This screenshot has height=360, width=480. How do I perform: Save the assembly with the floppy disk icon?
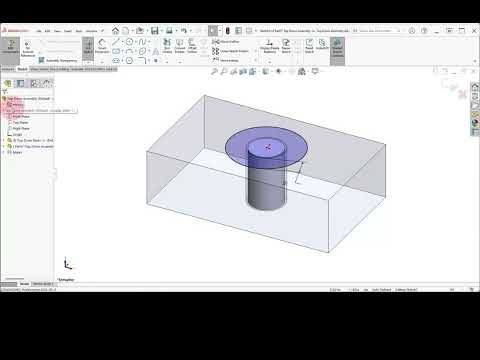click(x=155, y=31)
